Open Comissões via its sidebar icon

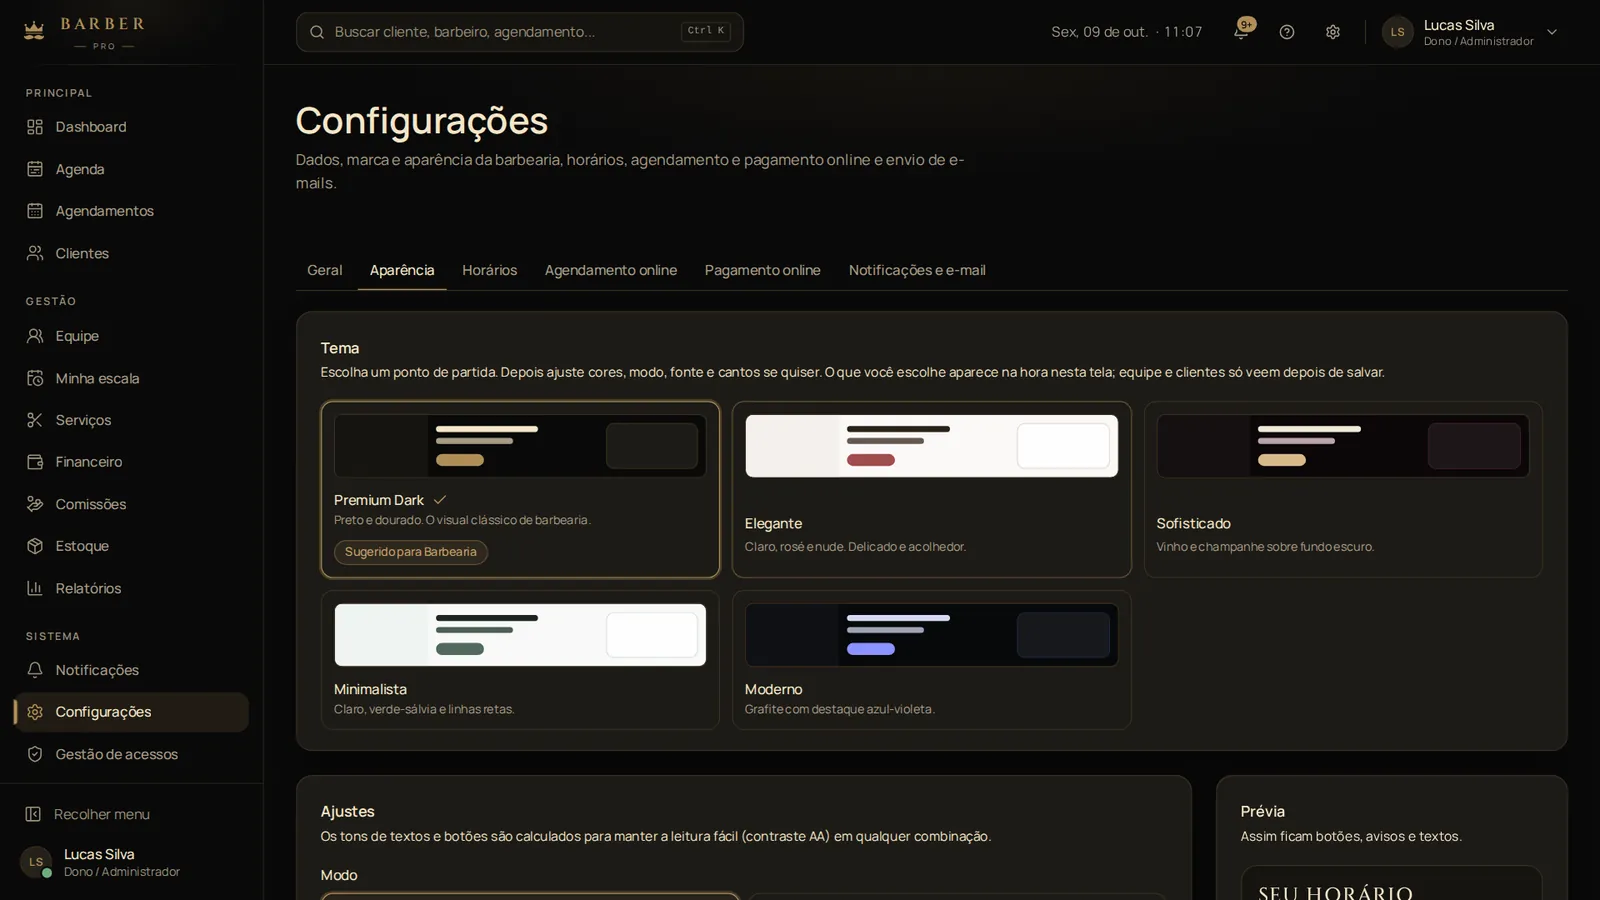(x=35, y=504)
